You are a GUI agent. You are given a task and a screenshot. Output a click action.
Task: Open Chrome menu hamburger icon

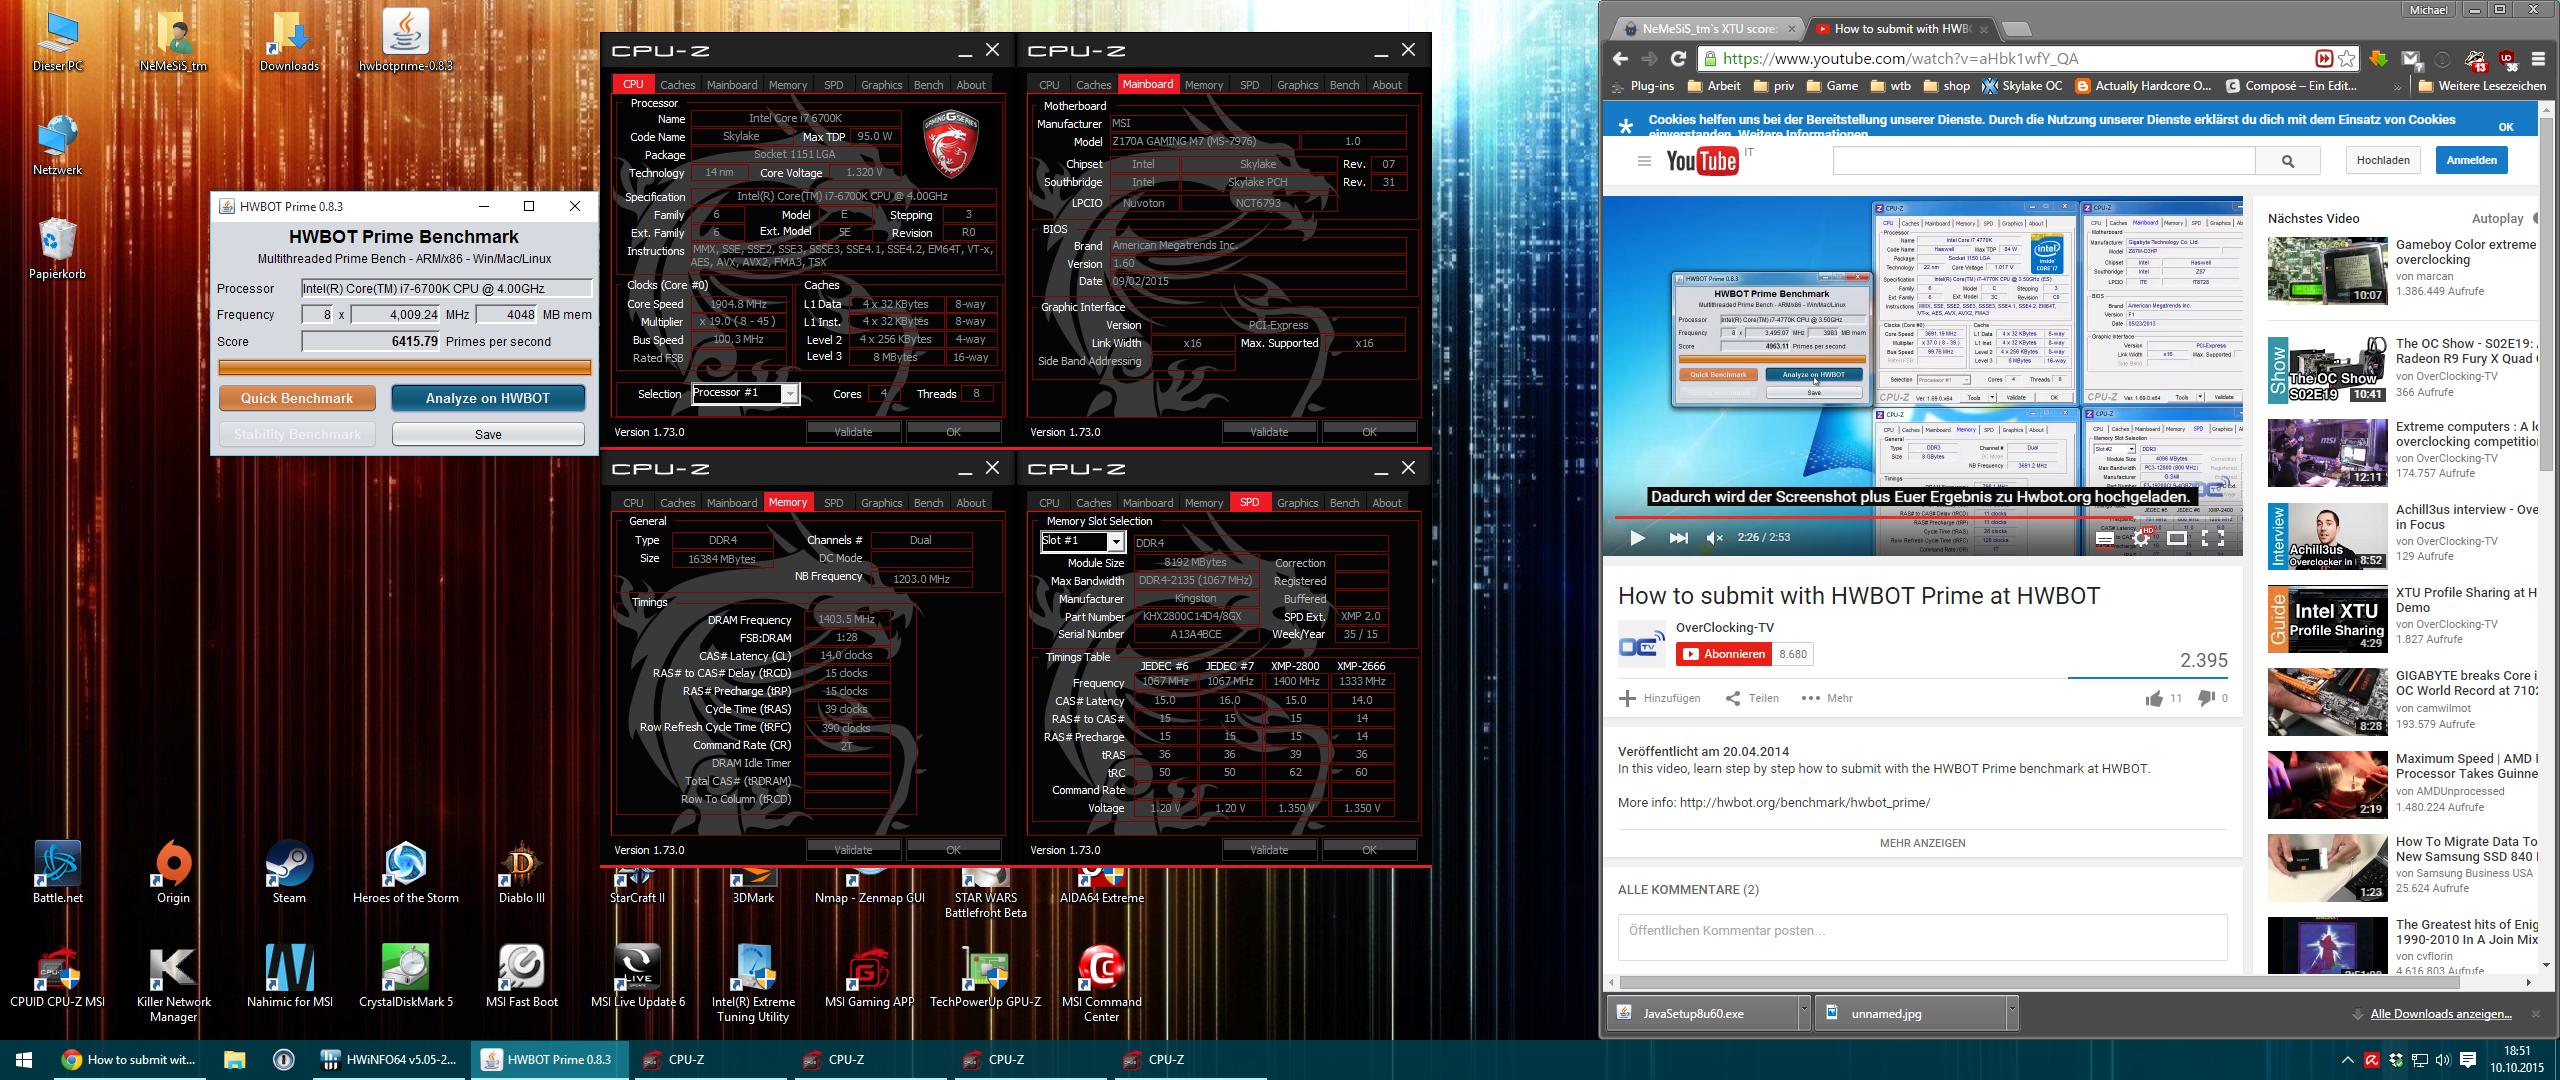point(2538,59)
